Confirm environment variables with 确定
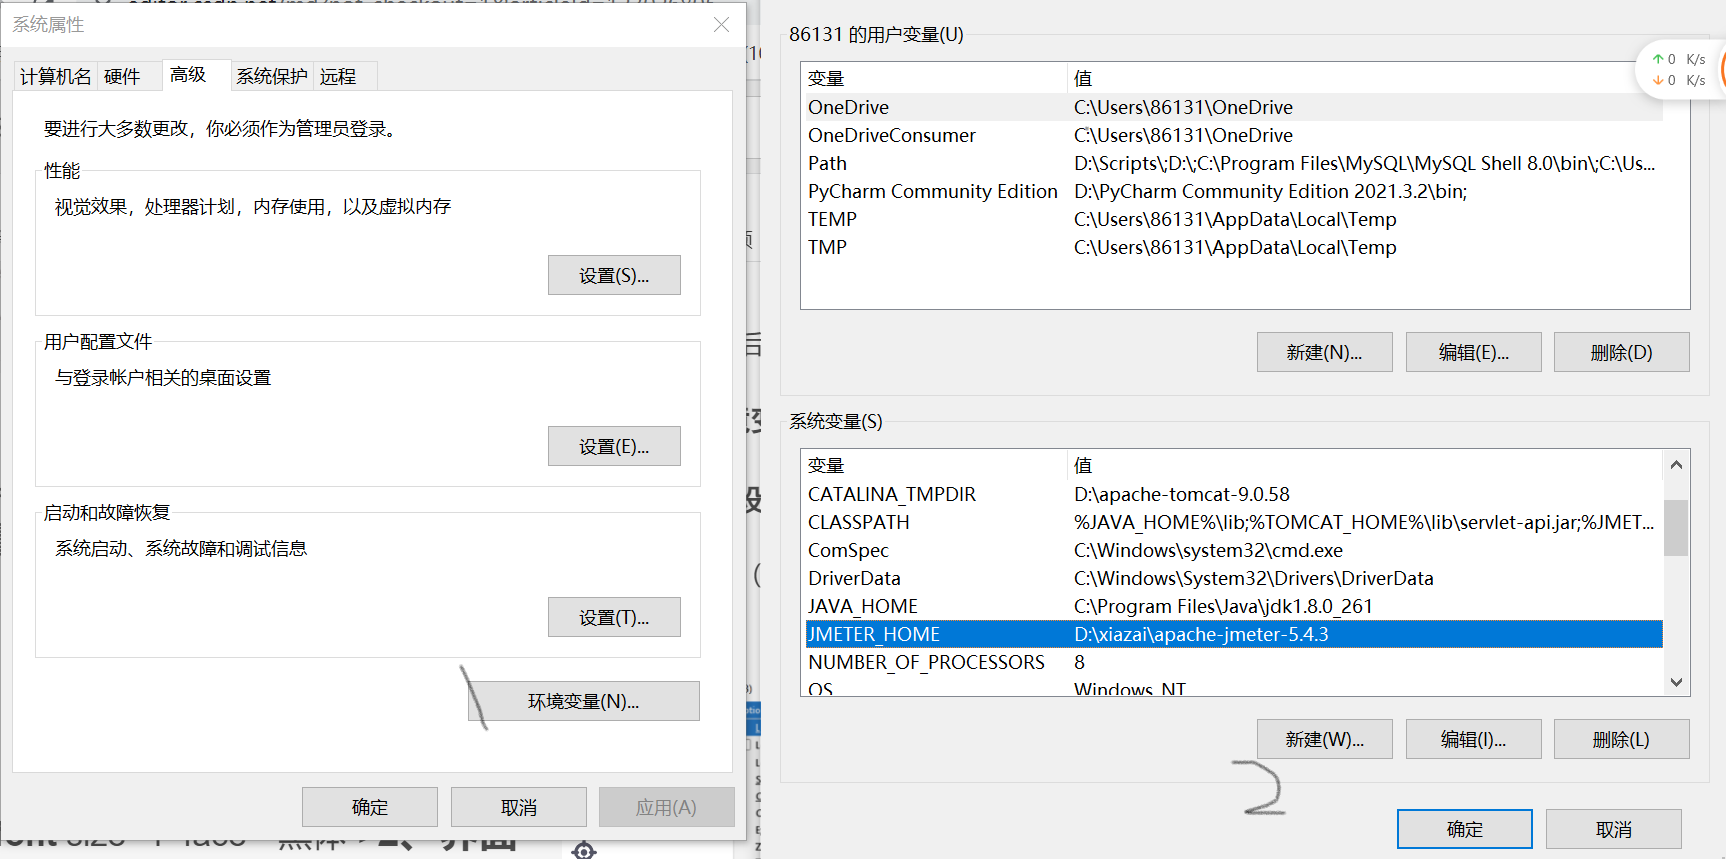The height and width of the screenshot is (859, 1726). 1465,829
